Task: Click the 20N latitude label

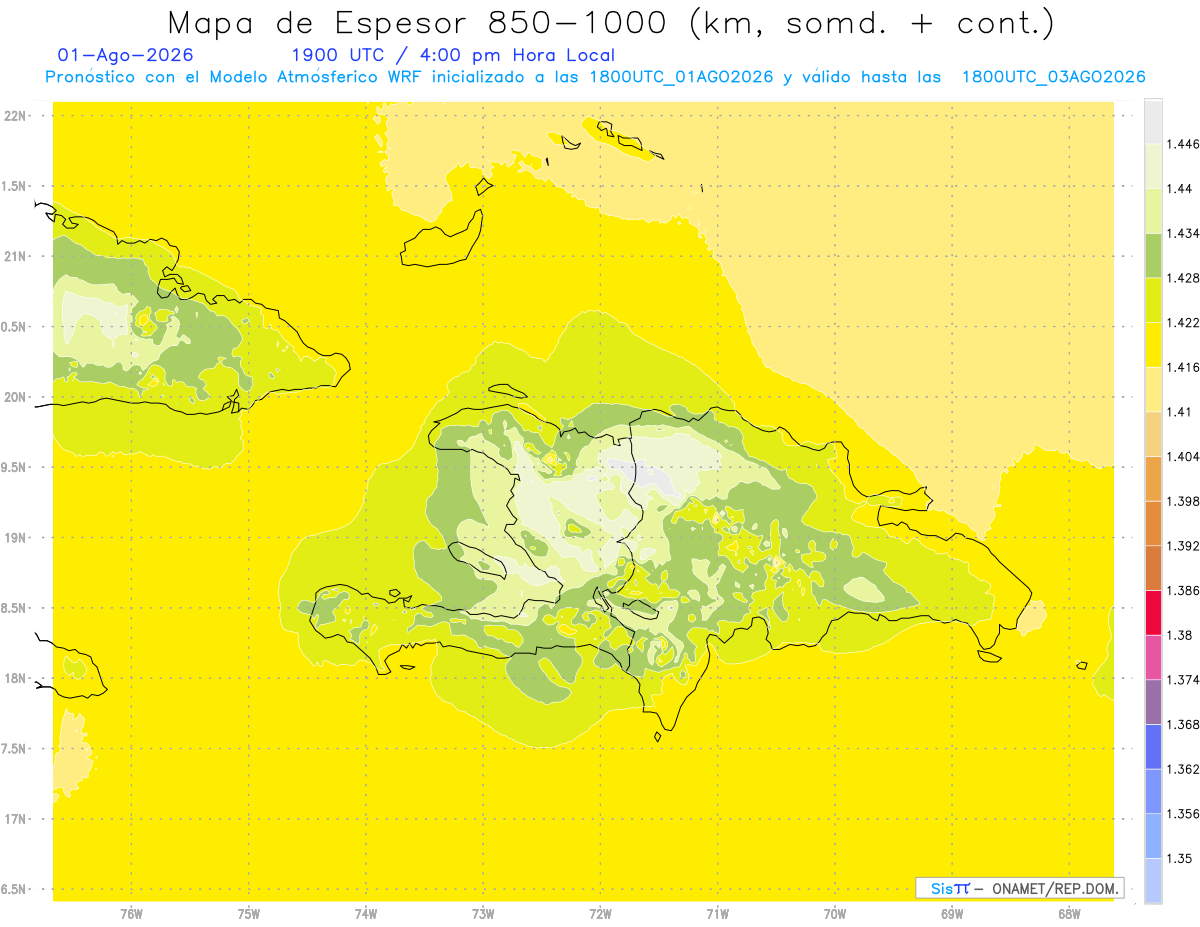Action: click(x=17, y=397)
